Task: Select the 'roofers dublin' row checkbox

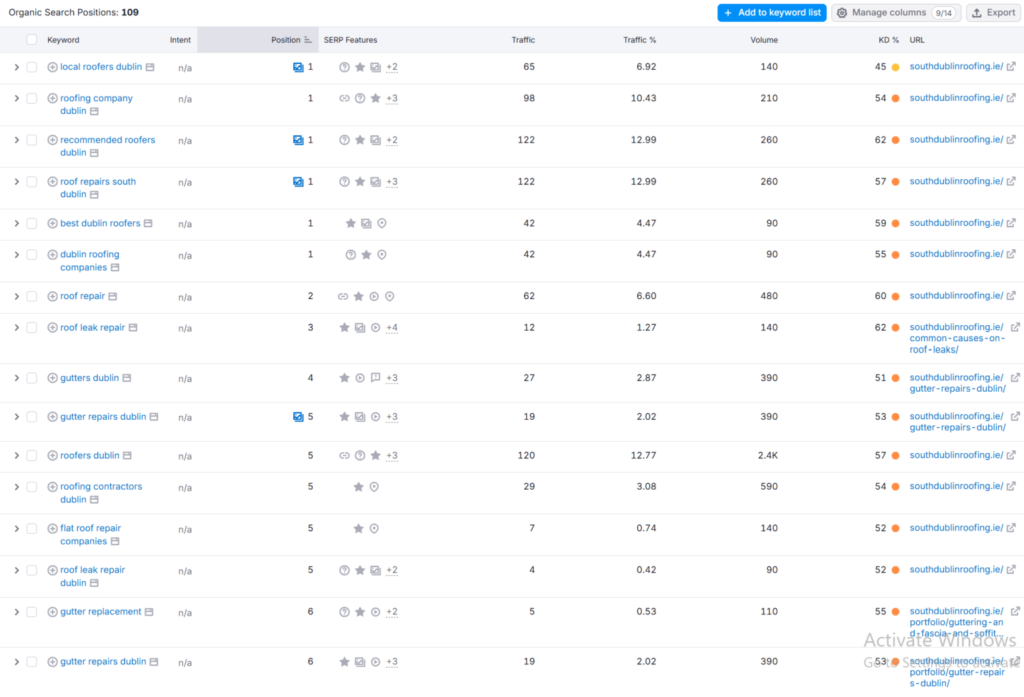Action: tap(31, 456)
